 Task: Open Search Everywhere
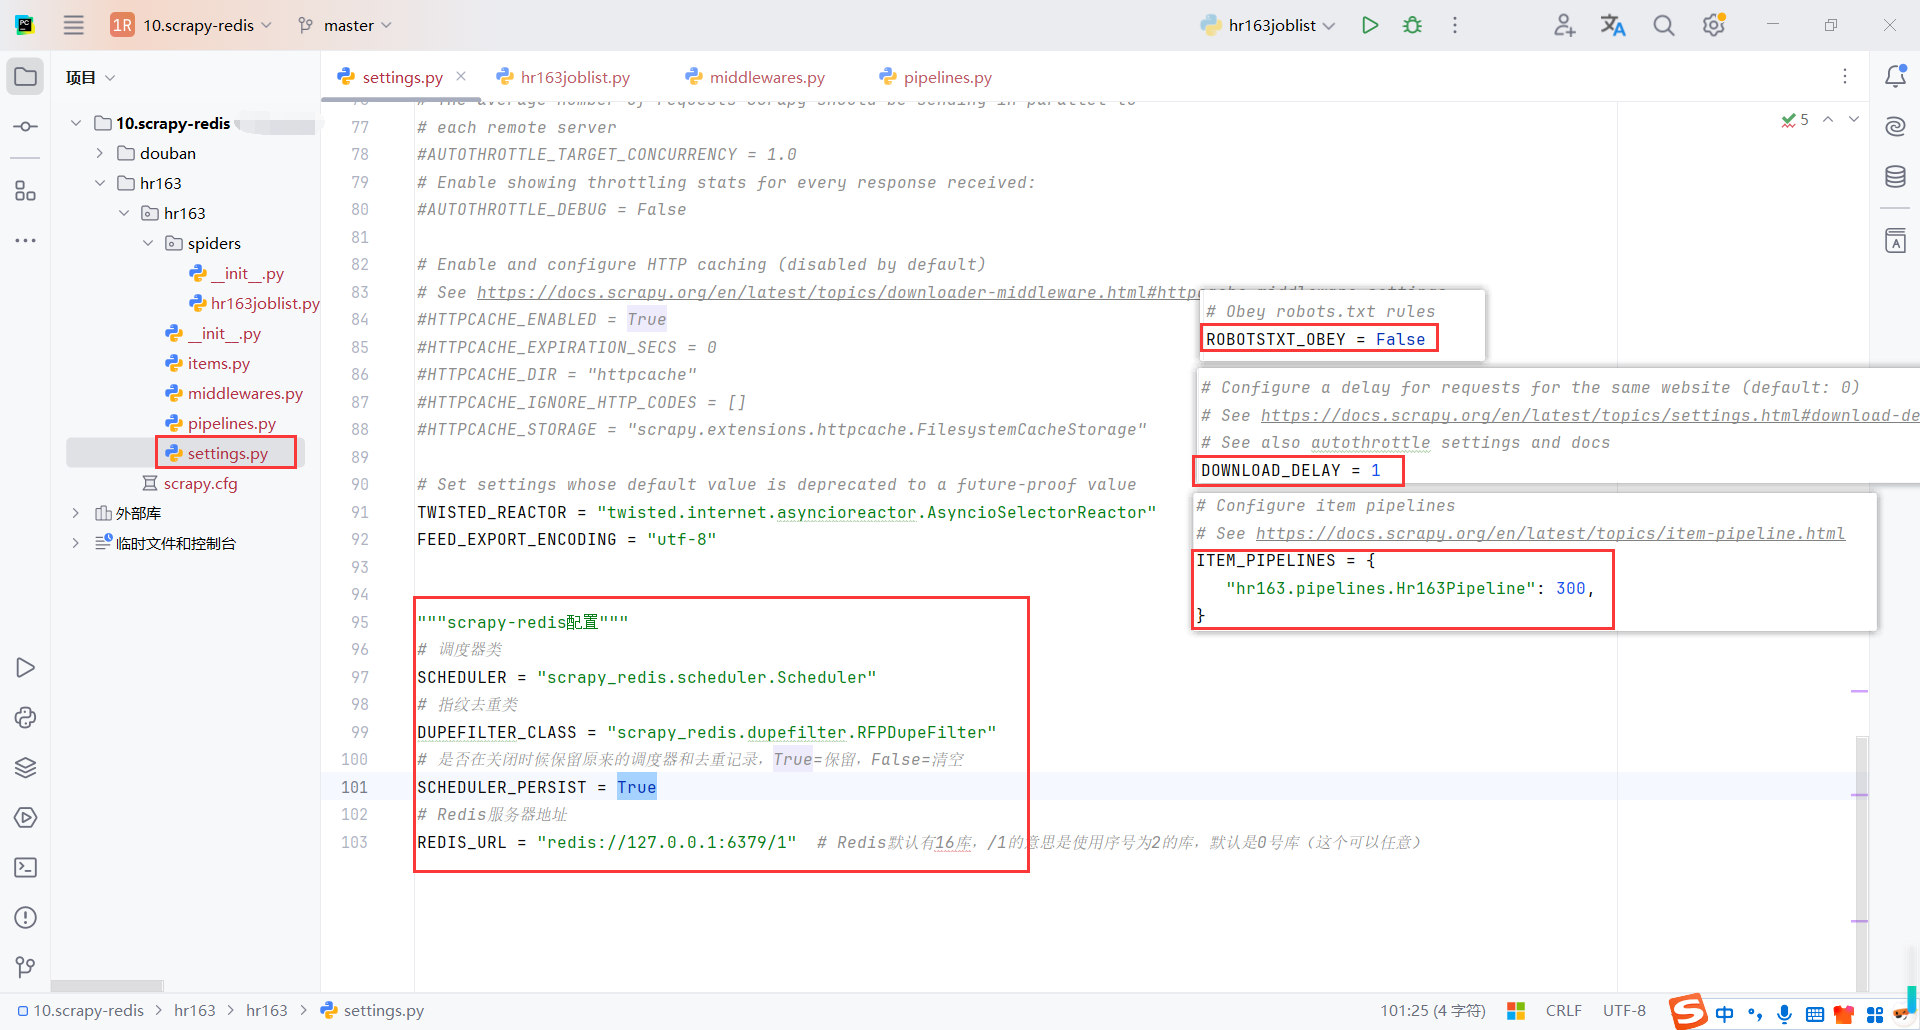point(1664,25)
